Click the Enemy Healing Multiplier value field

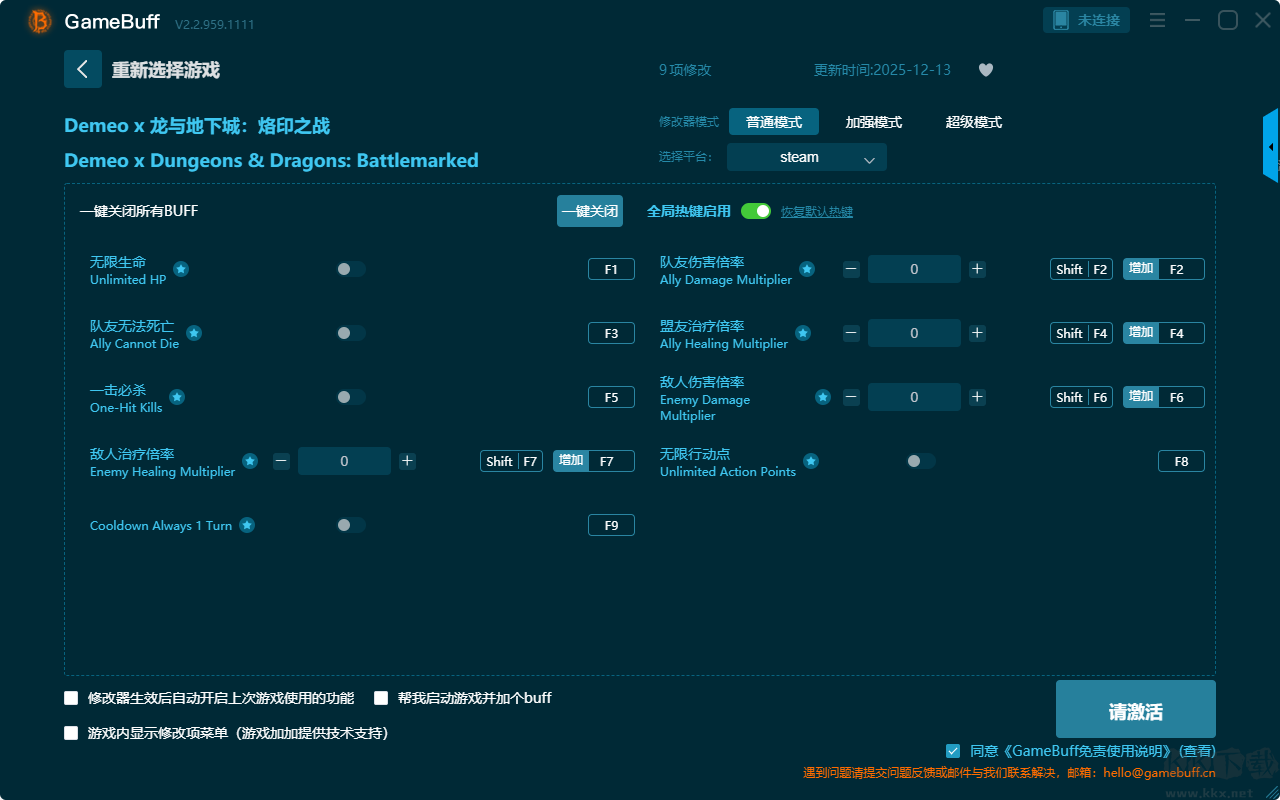344,461
